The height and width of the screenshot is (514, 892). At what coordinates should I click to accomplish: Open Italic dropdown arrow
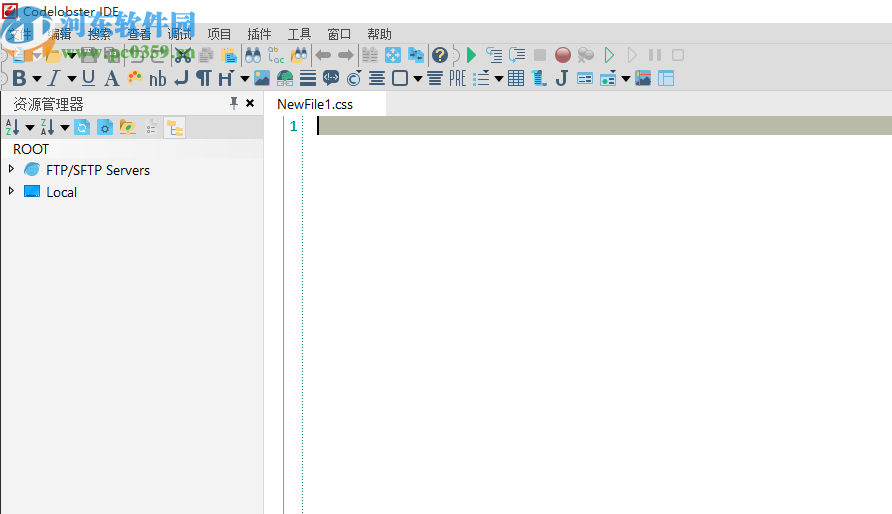pyautogui.click(x=72, y=79)
